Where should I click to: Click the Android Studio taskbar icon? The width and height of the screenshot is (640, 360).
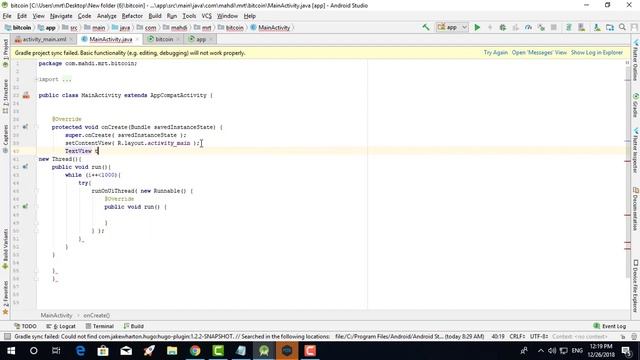[x=264, y=351]
